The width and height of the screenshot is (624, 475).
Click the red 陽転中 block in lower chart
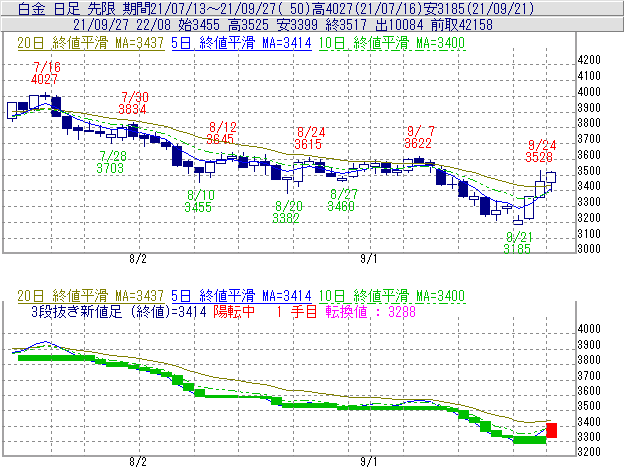point(551,430)
